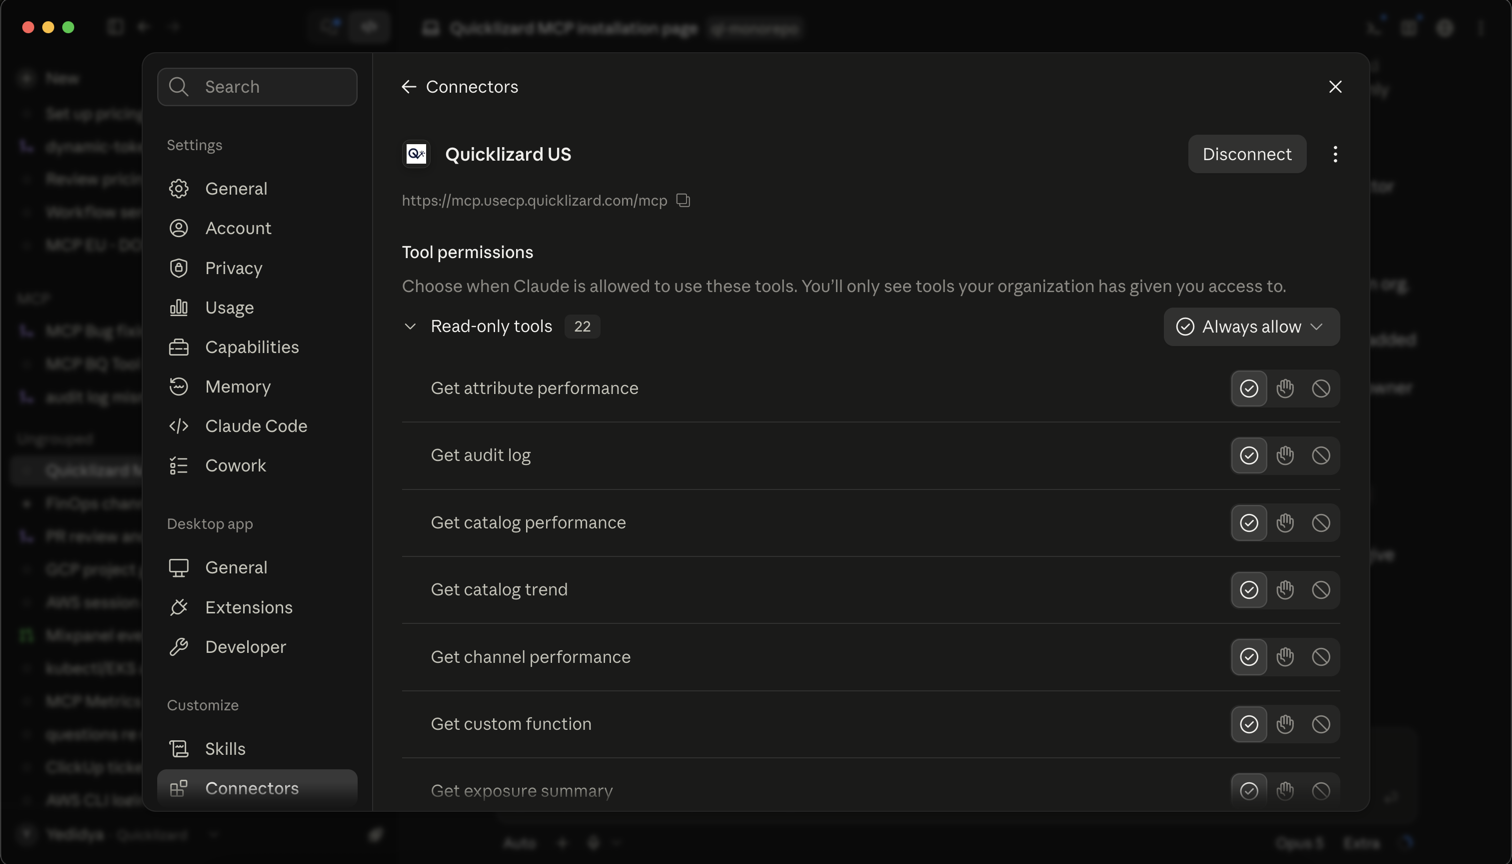Viewport: 1512px width, 864px height.
Task: Open the Quicklizard US more options menu
Action: click(x=1335, y=154)
